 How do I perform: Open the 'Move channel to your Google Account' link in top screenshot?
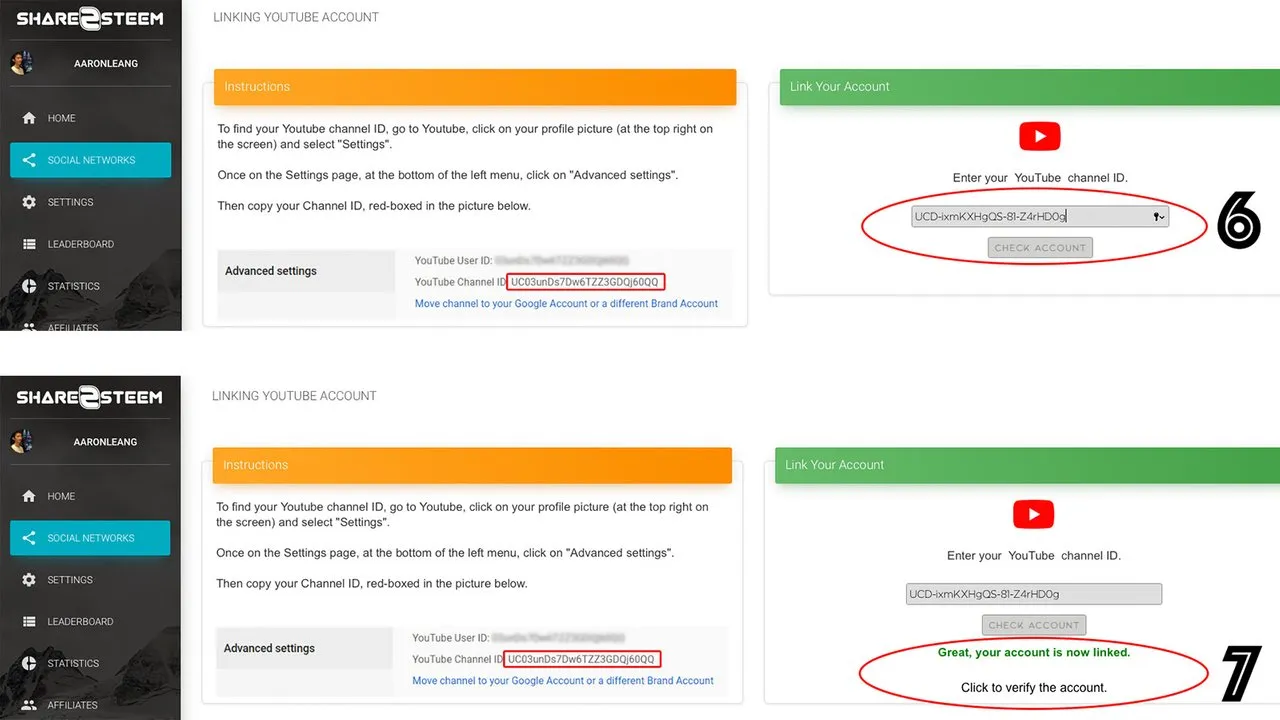pos(566,303)
